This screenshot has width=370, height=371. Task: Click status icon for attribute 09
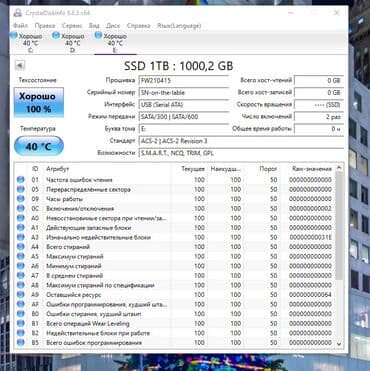21,199
